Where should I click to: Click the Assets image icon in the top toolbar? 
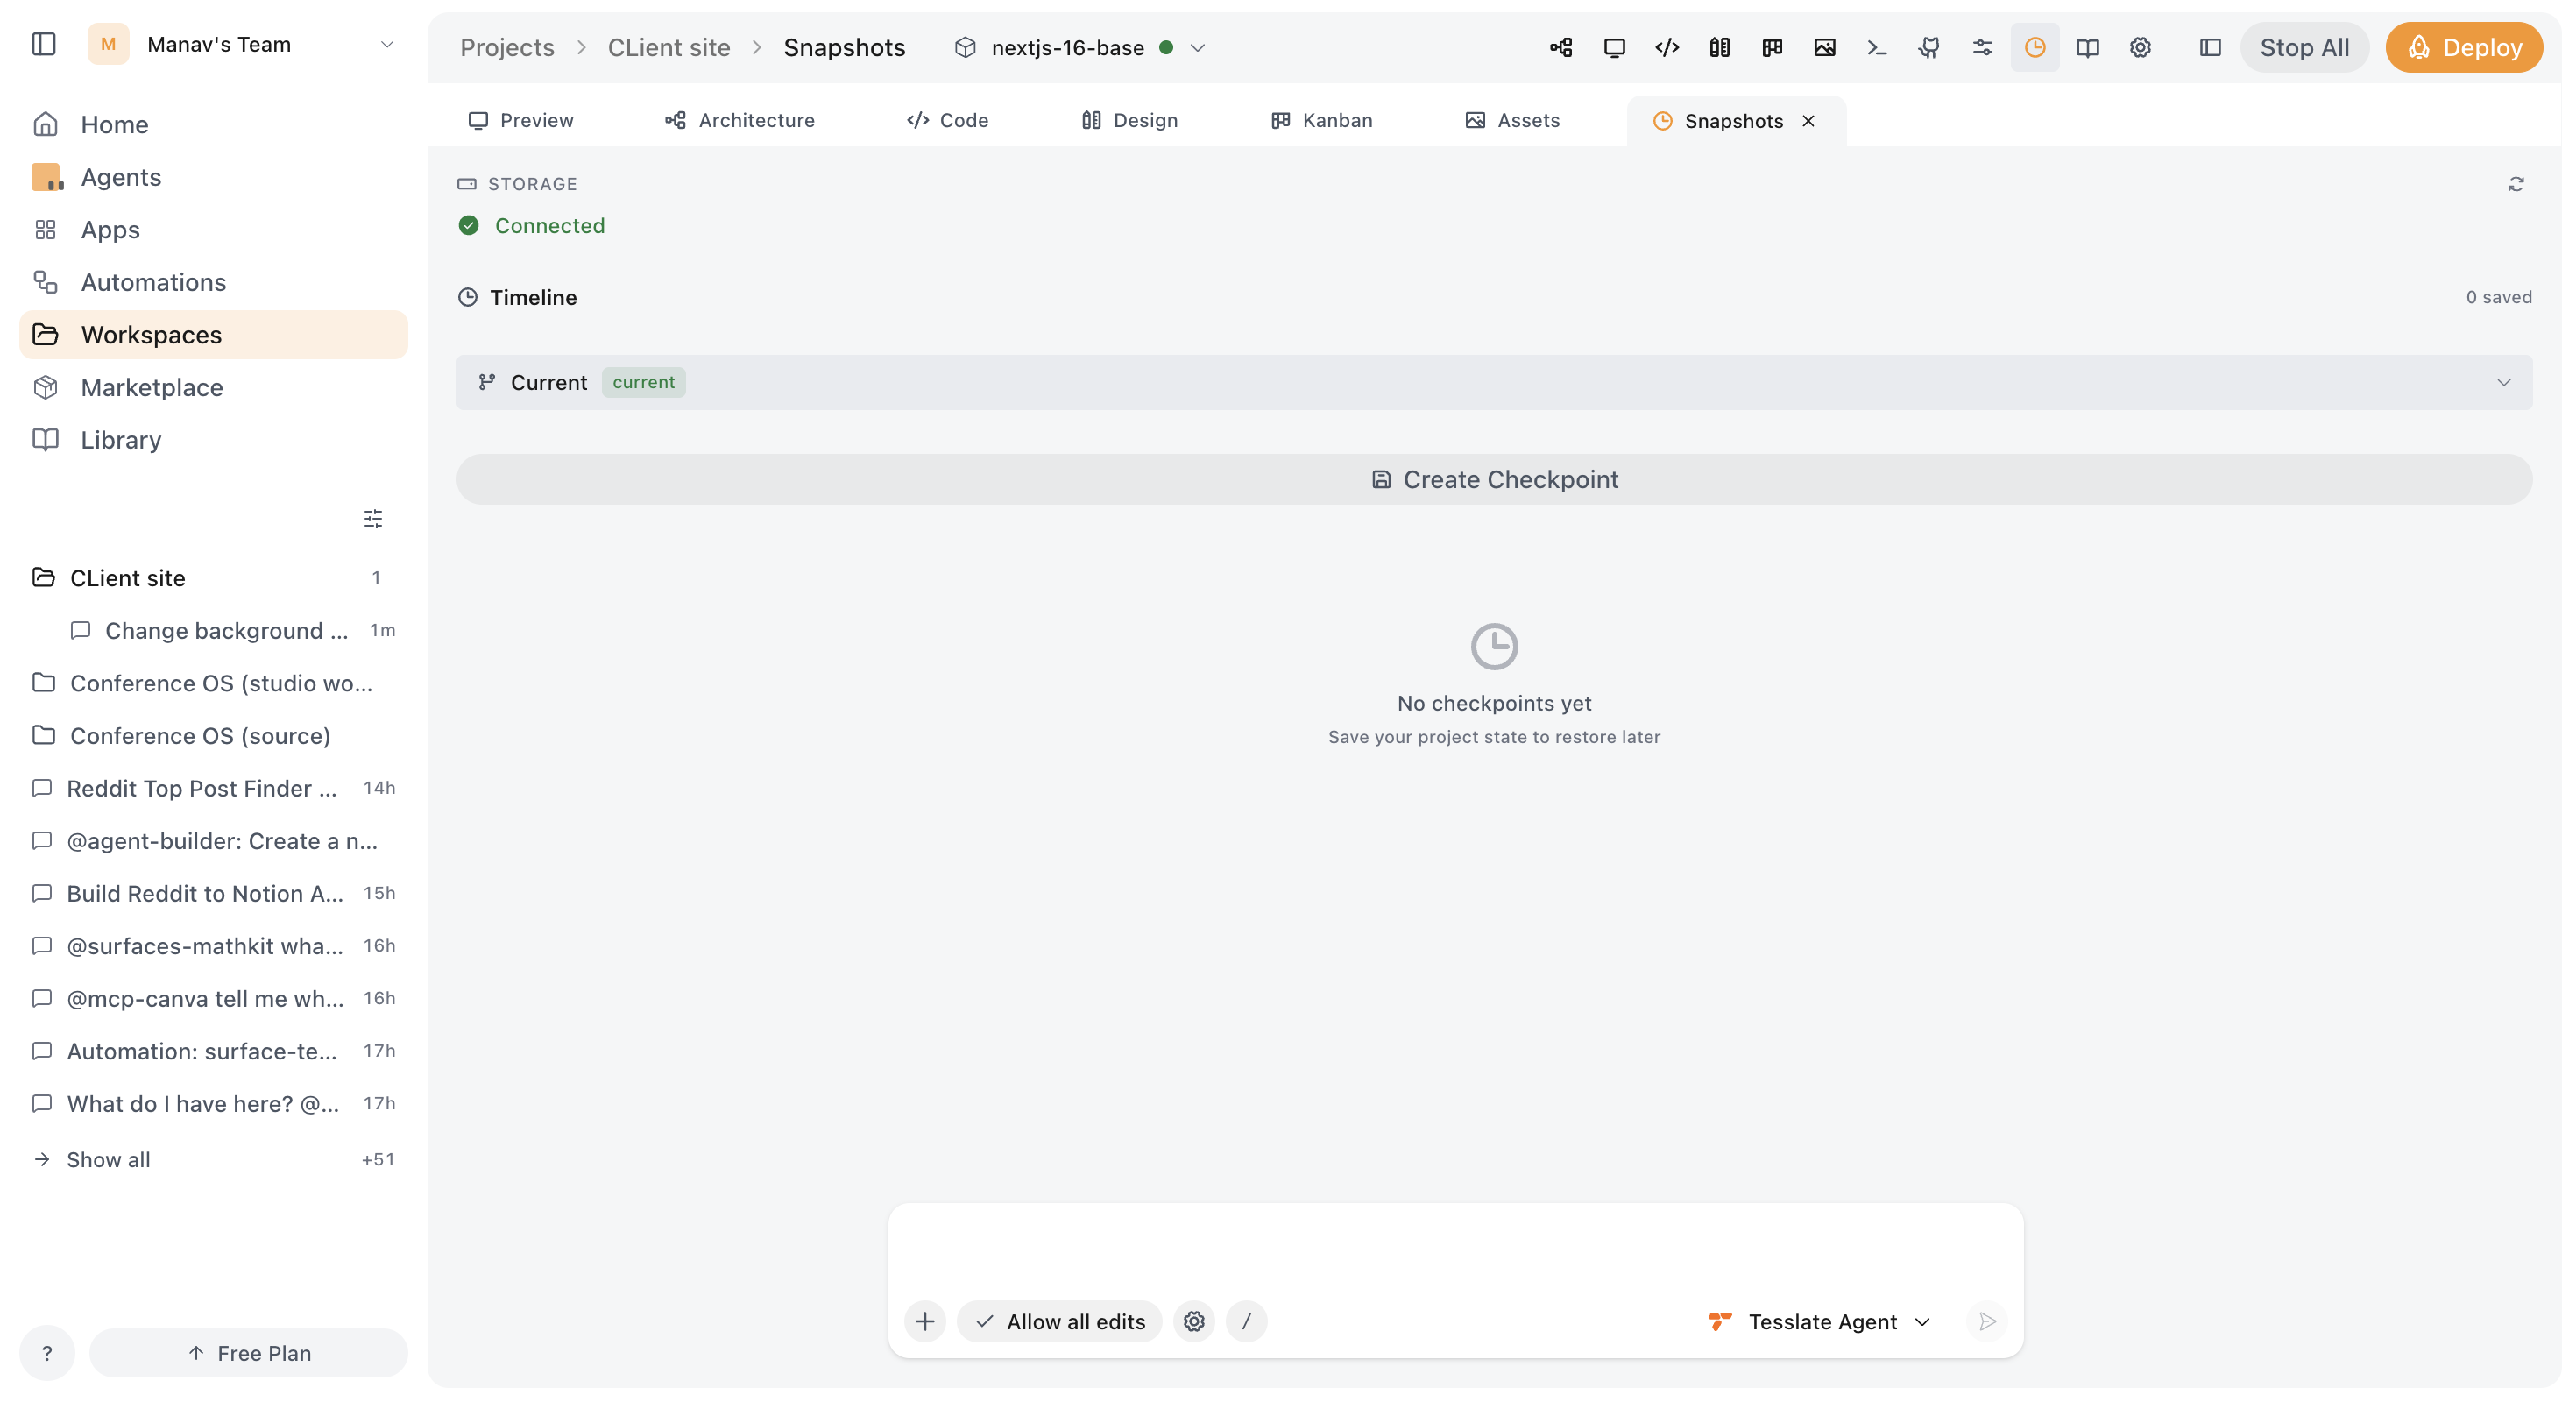[1824, 47]
